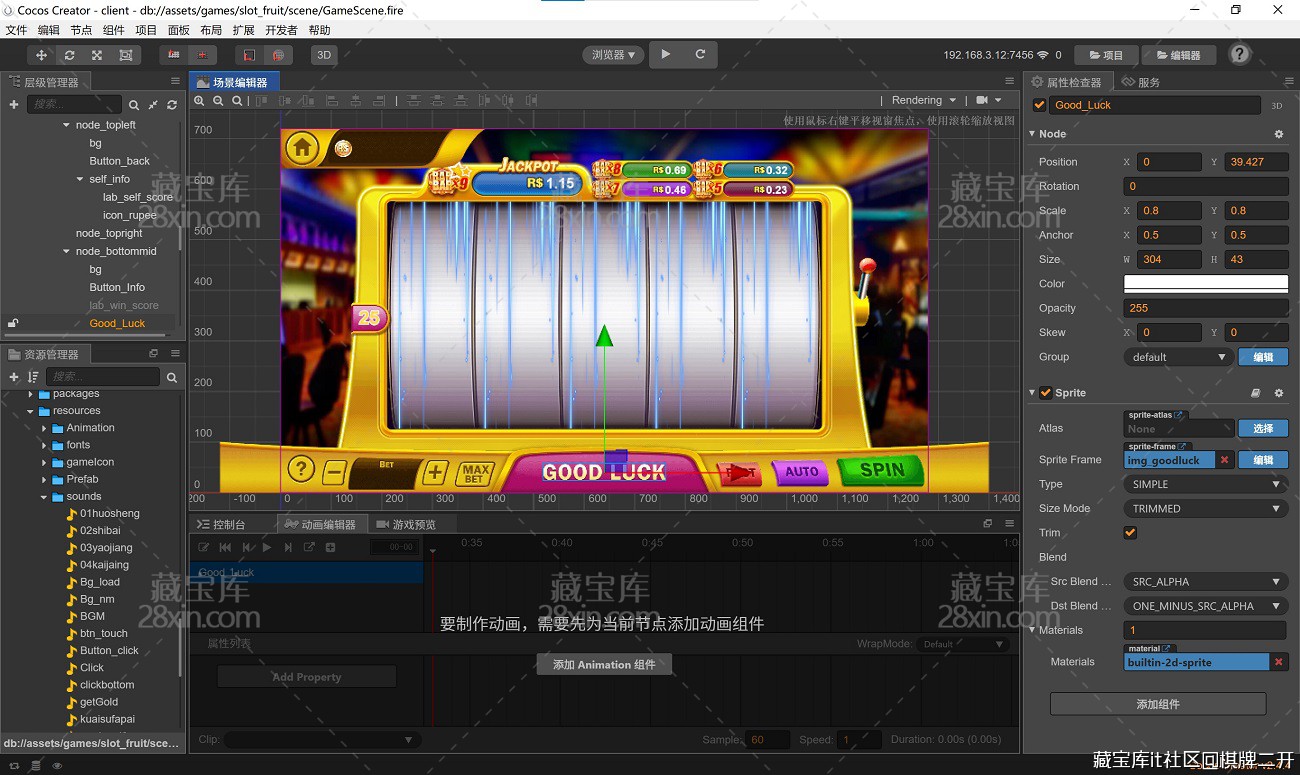The height and width of the screenshot is (775, 1300).
Task: Switch to the 游戏预览 tab
Action: coord(413,524)
